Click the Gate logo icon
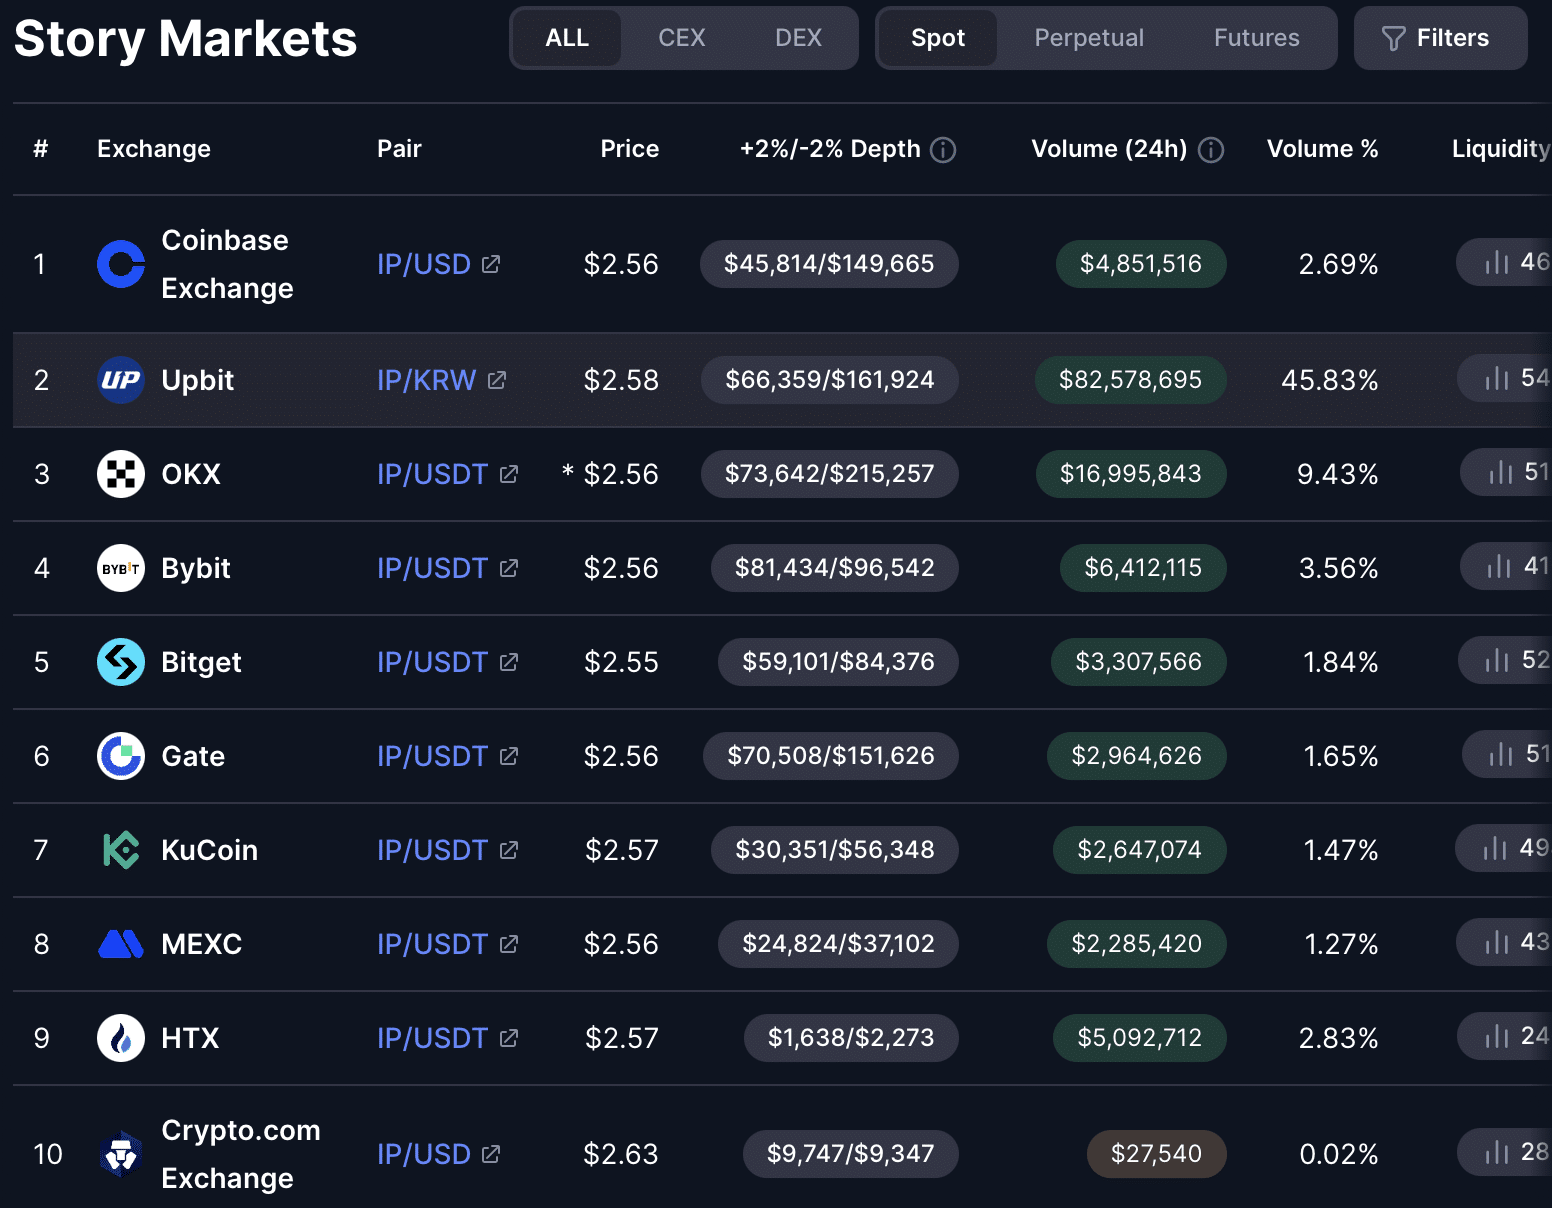Screen dimensions: 1552x1208 click(x=121, y=756)
